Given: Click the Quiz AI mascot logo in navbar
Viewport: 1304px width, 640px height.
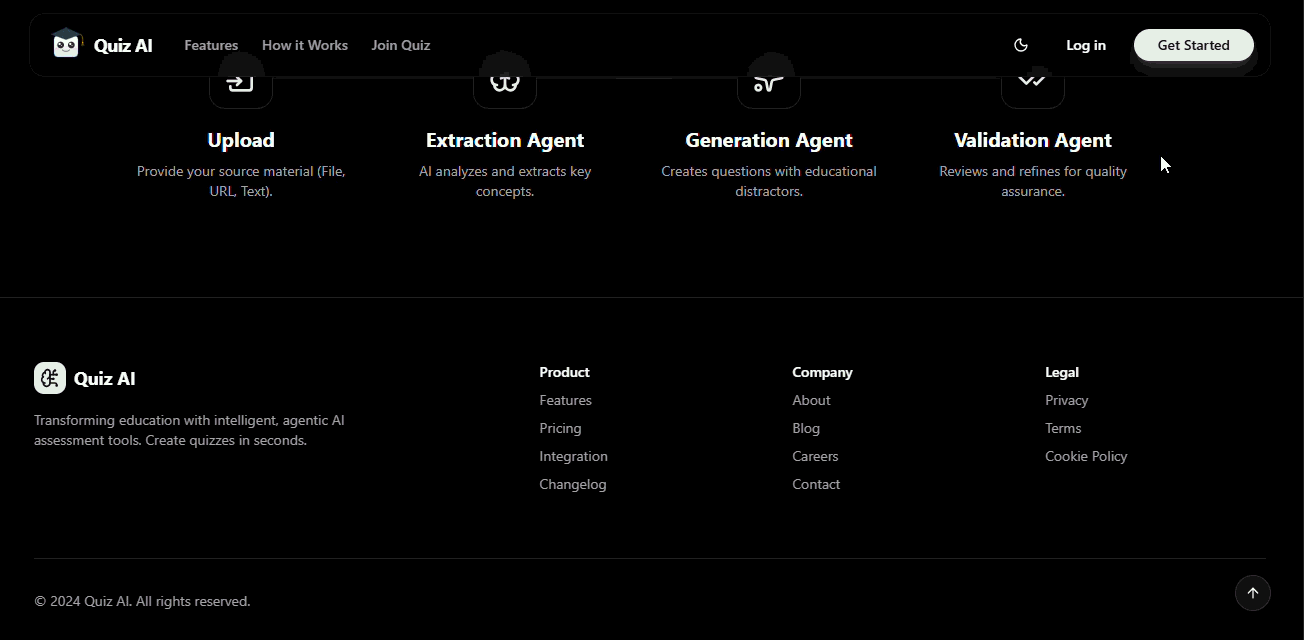Looking at the screenshot, I should [66, 44].
